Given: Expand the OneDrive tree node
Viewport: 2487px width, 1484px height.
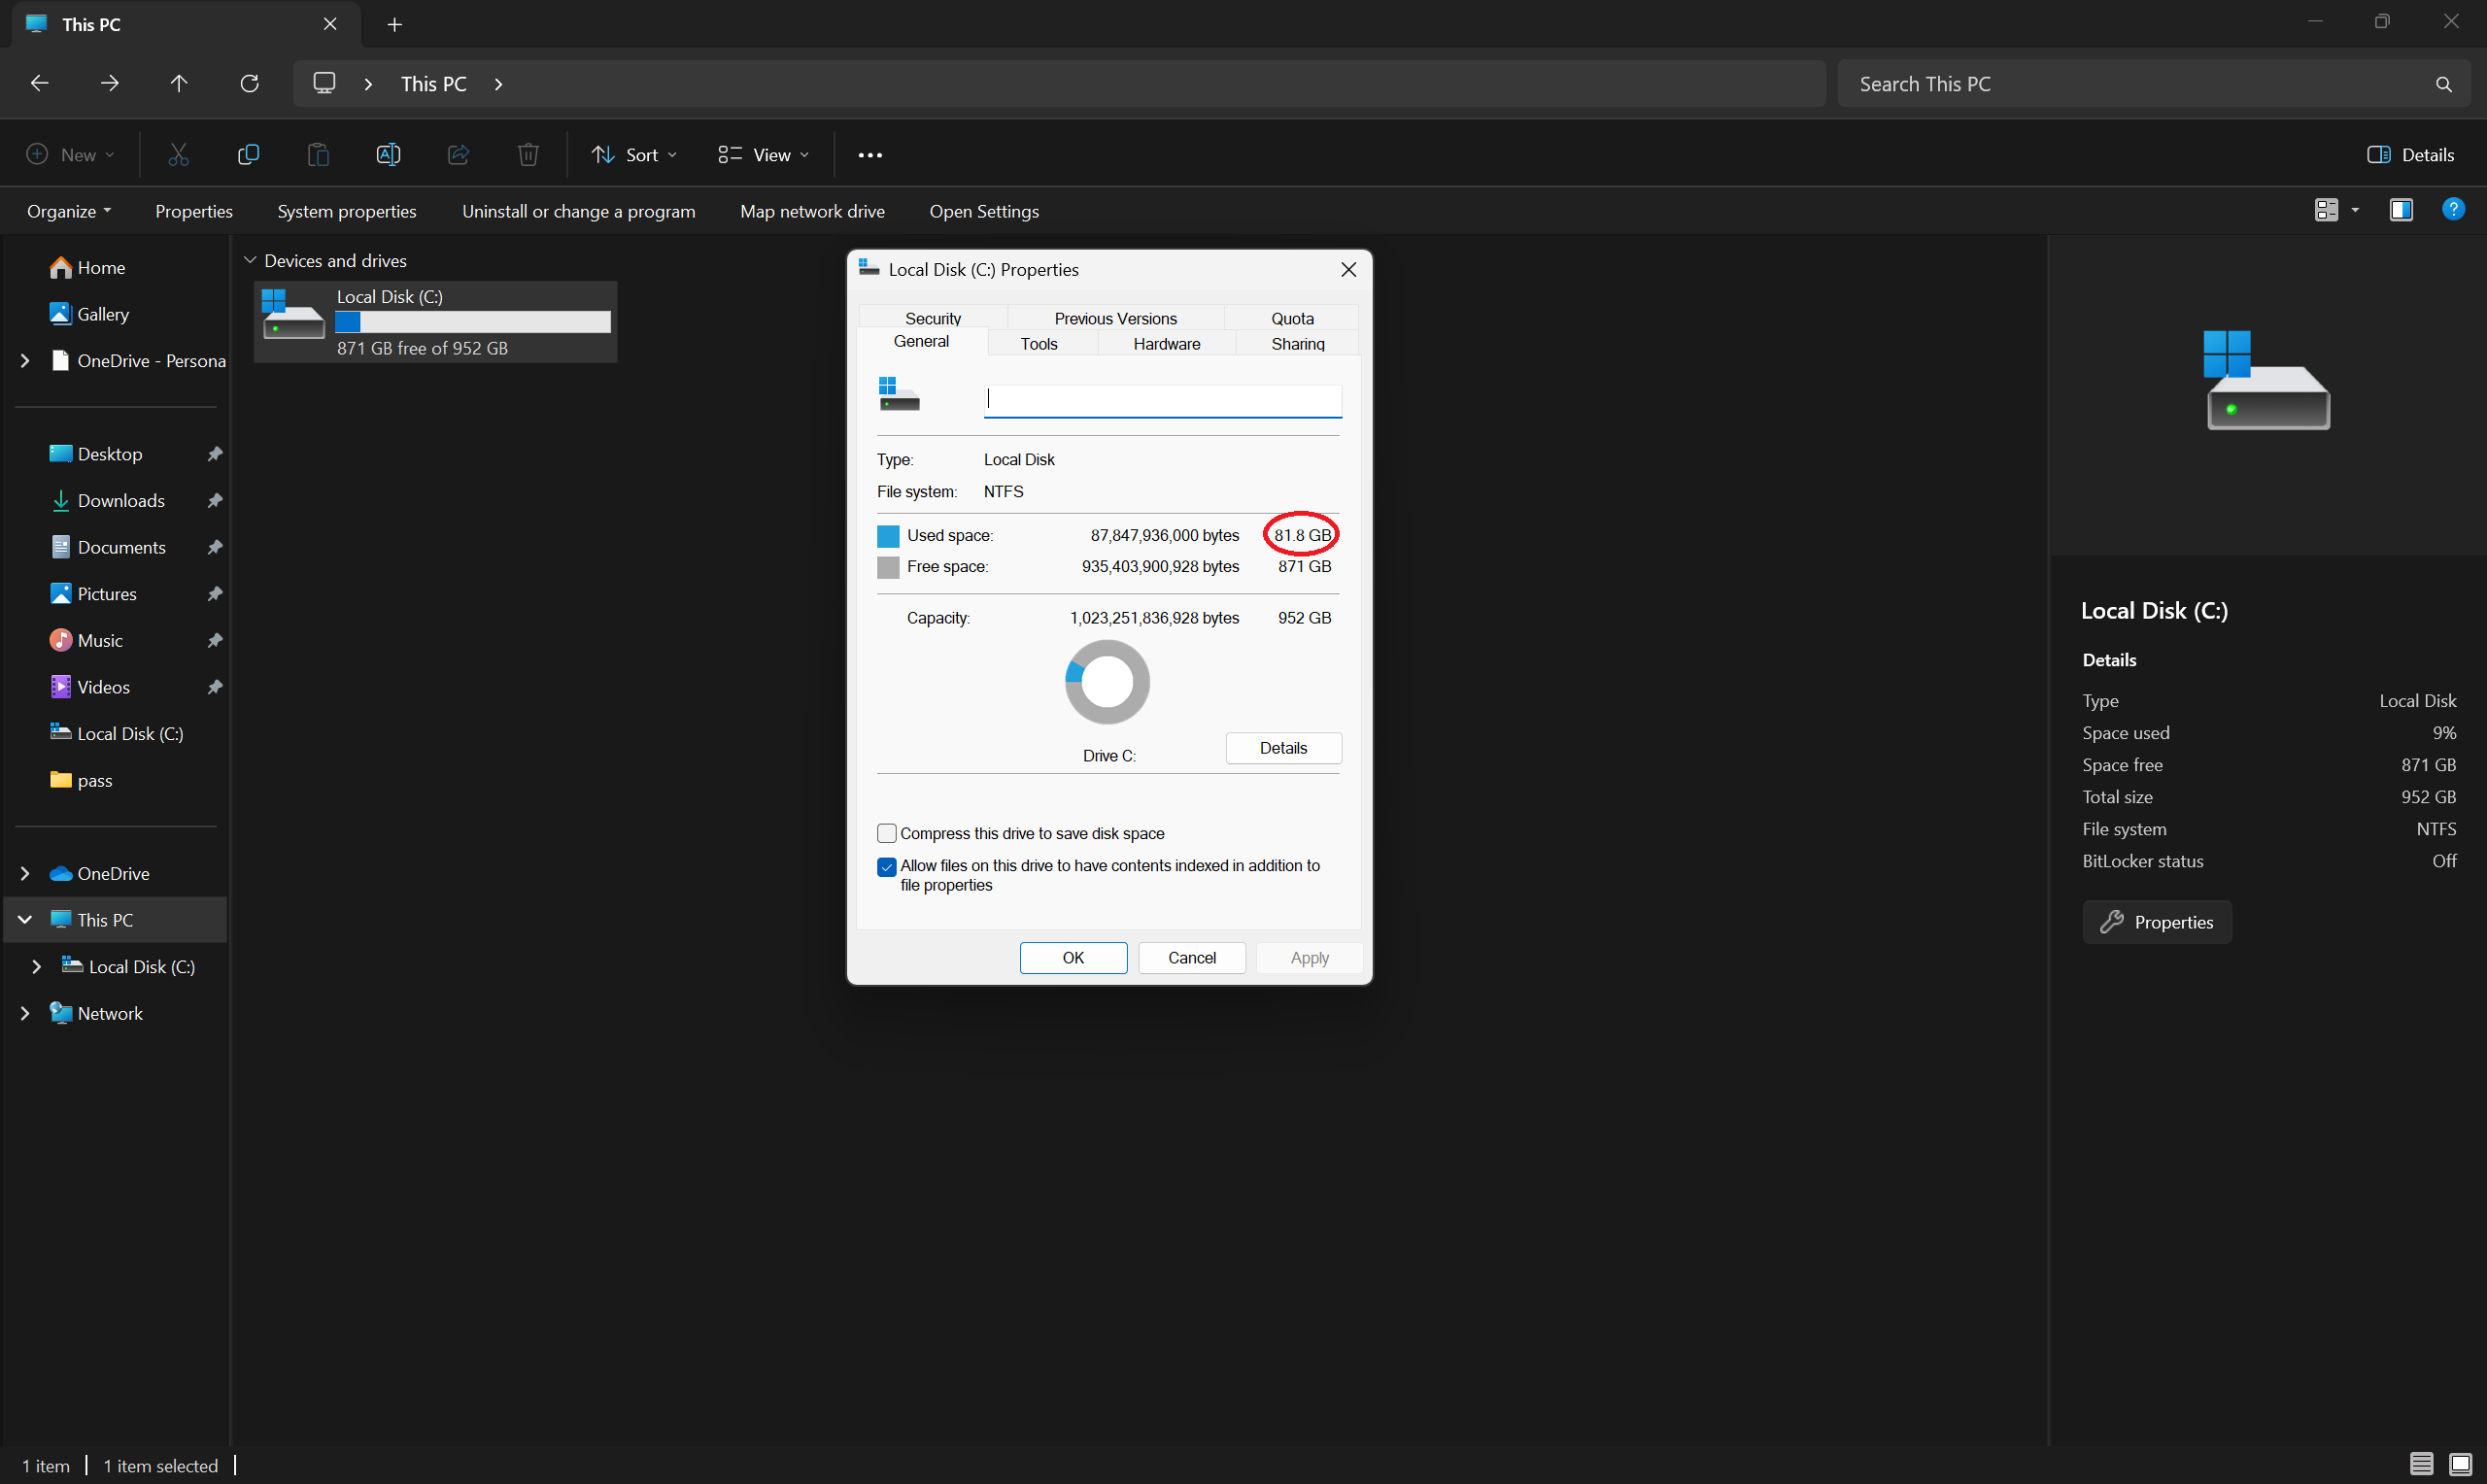Looking at the screenshot, I should (x=25, y=873).
